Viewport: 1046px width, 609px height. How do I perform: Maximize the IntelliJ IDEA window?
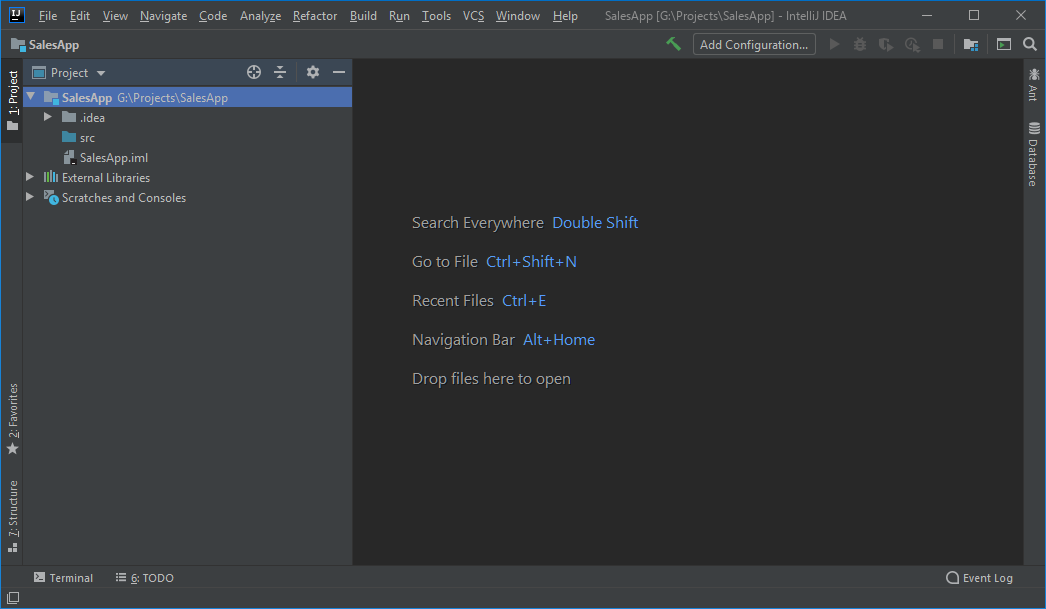974,15
